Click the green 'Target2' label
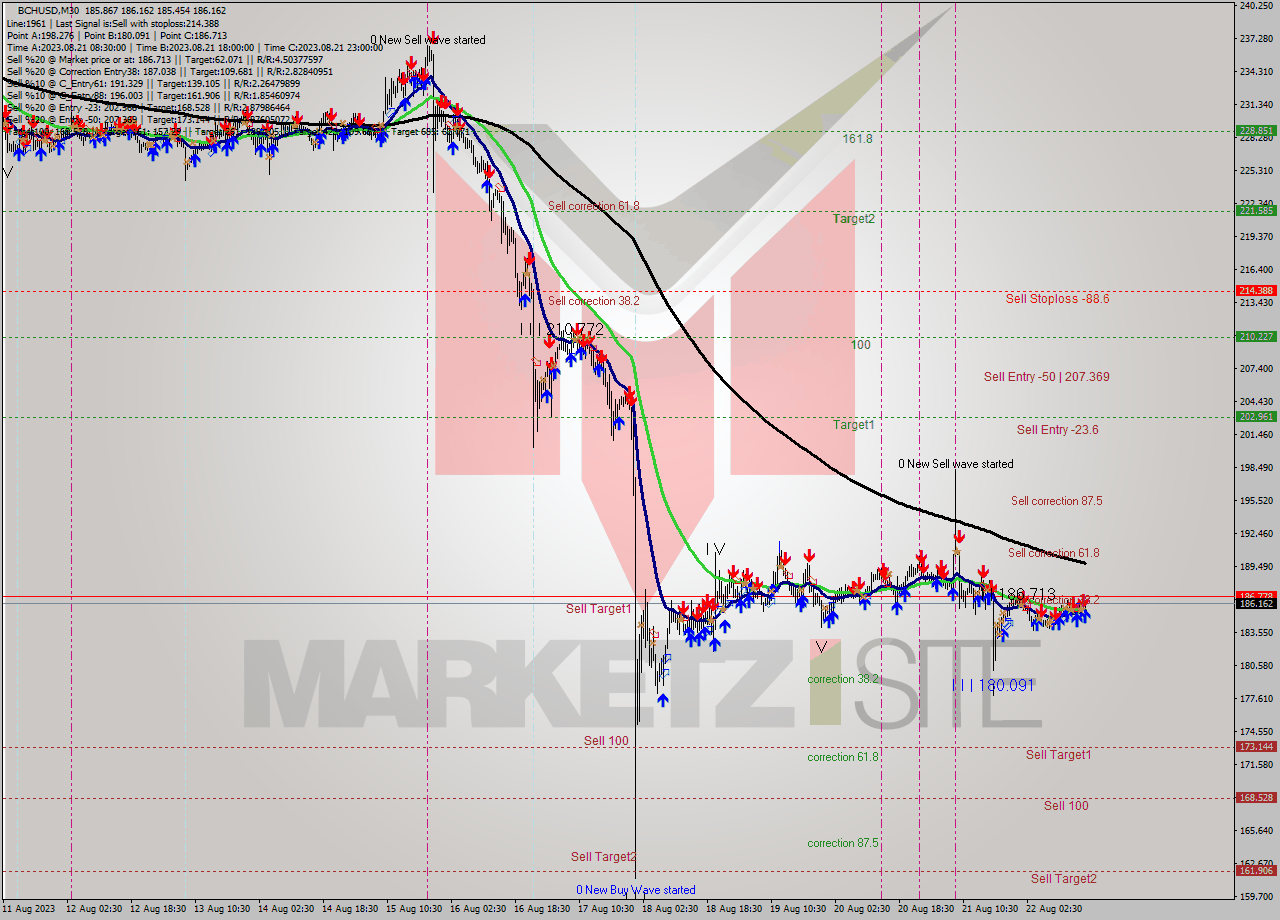 pyautogui.click(x=854, y=219)
